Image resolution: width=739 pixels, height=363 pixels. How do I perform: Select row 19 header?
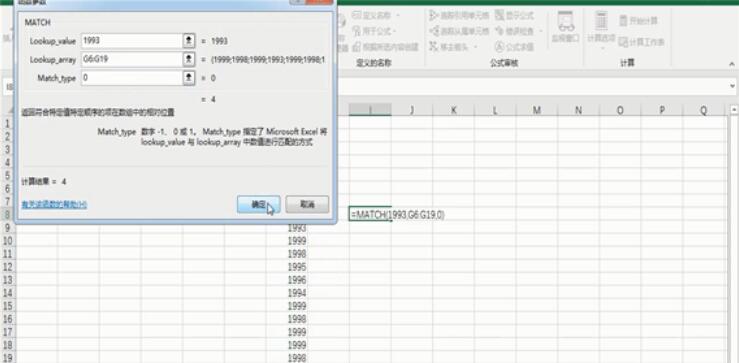[8, 358]
